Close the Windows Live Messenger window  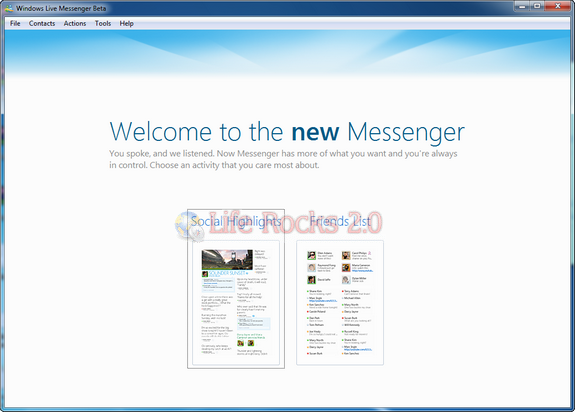(558, 6)
